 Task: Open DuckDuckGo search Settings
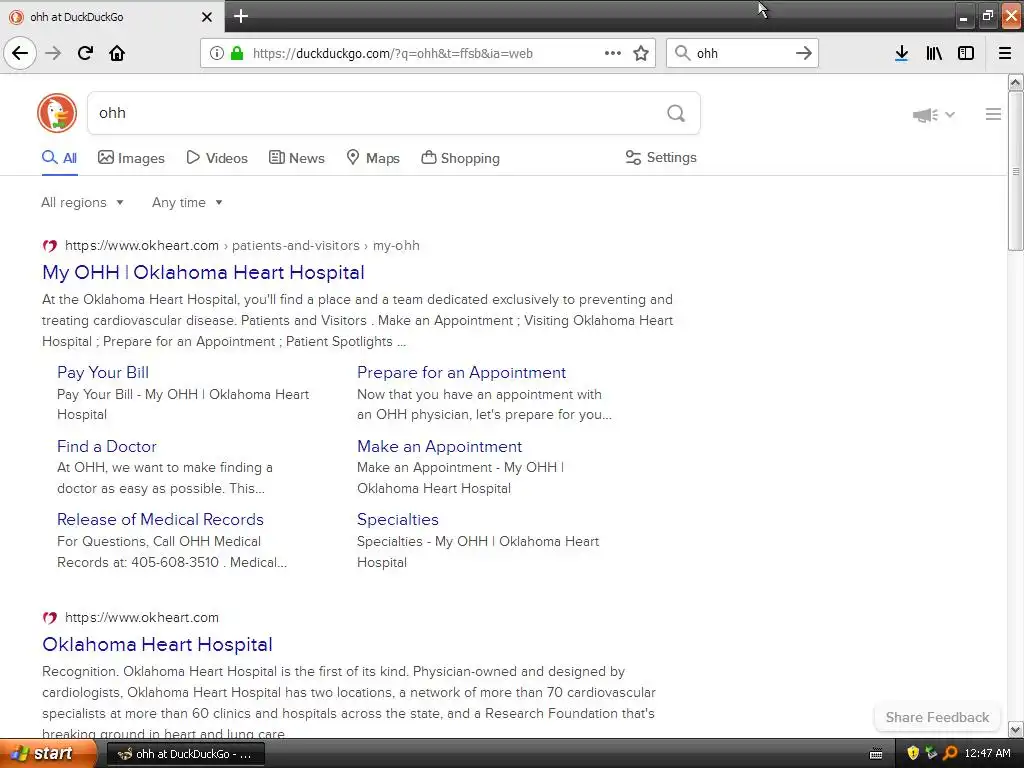(x=661, y=157)
